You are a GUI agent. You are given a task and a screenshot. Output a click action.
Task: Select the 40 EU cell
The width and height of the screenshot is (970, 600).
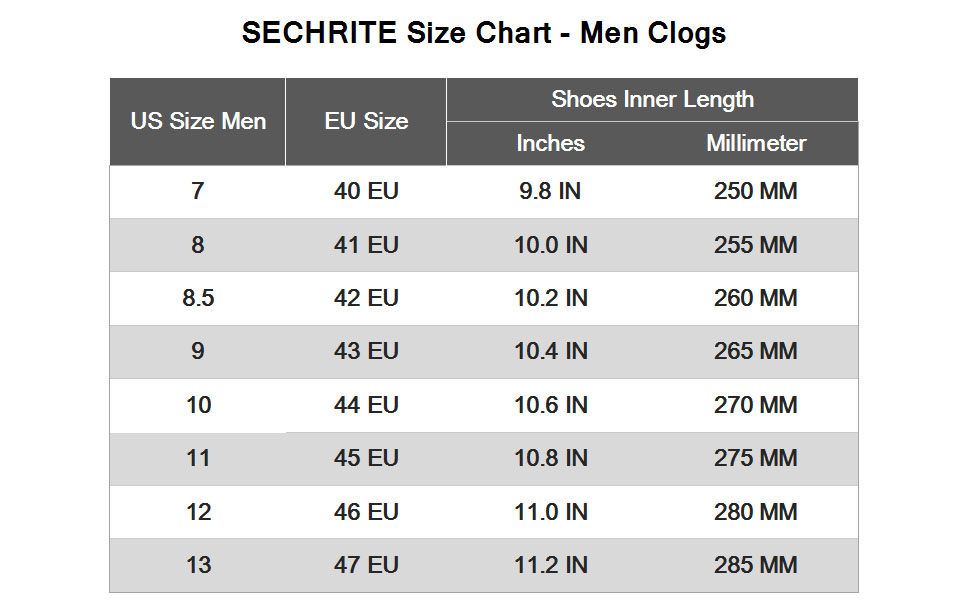[366, 191]
